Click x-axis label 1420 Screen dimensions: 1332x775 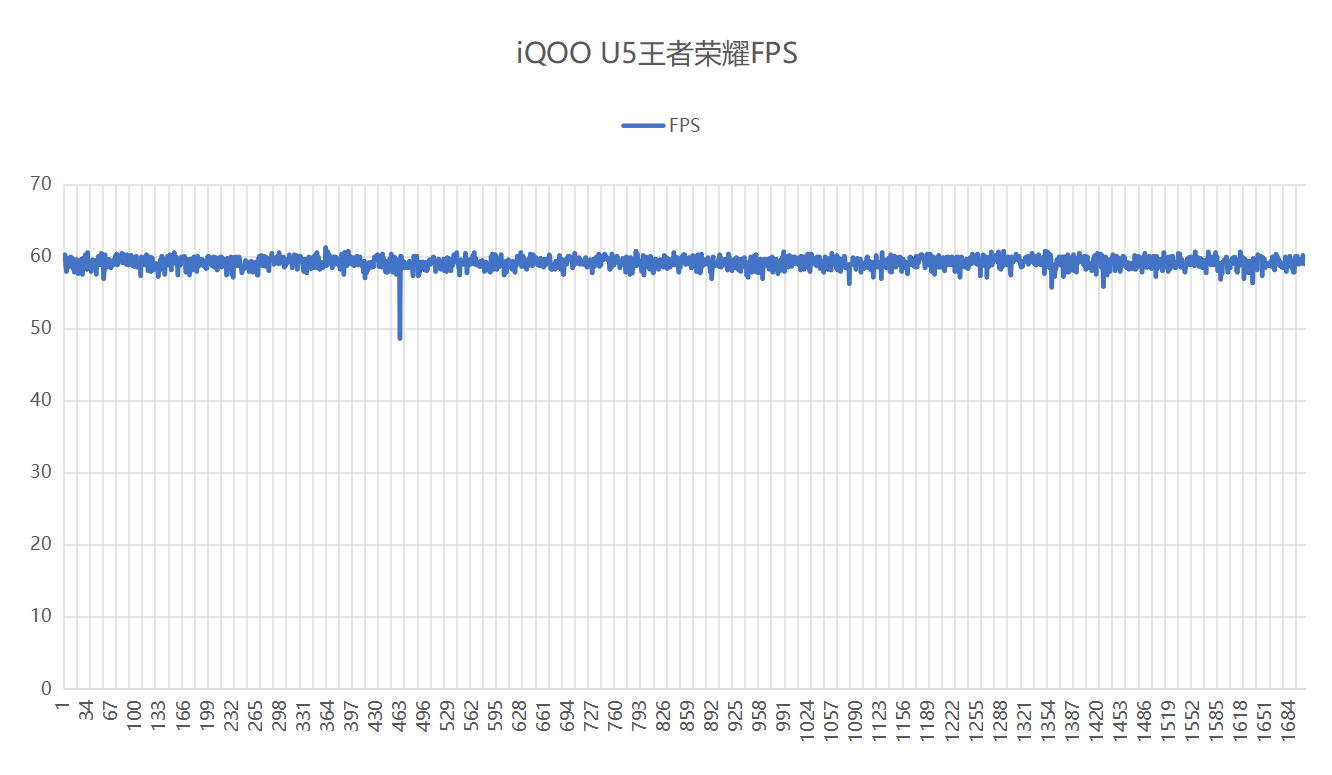(1099, 720)
